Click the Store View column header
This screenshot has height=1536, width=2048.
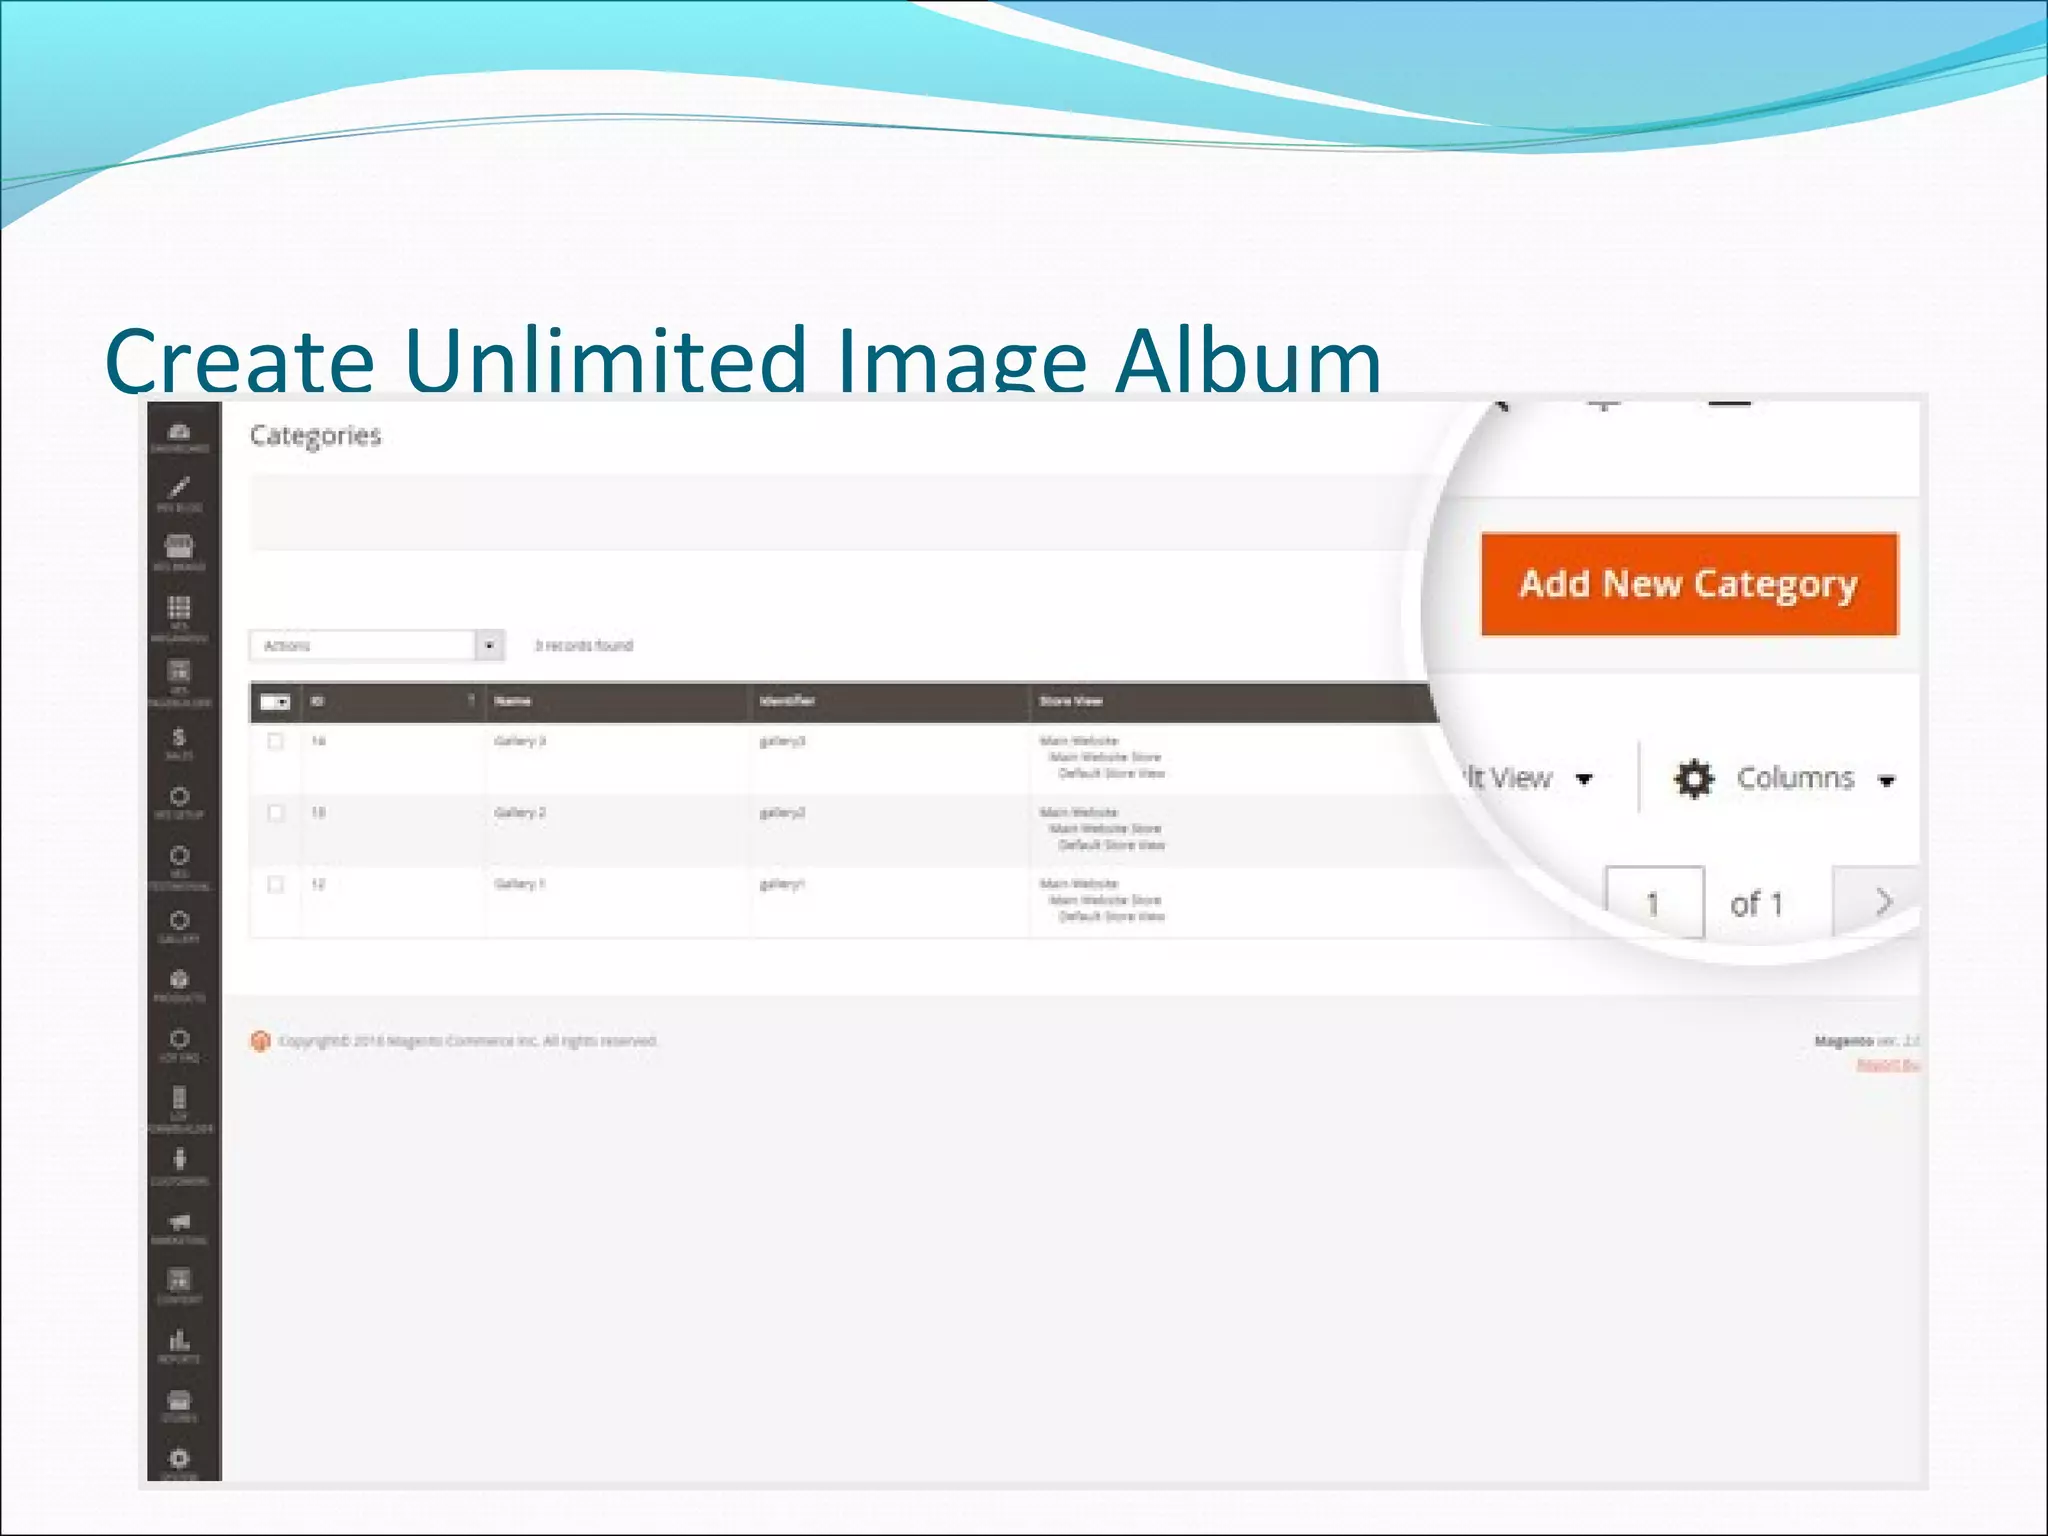click(1070, 701)
